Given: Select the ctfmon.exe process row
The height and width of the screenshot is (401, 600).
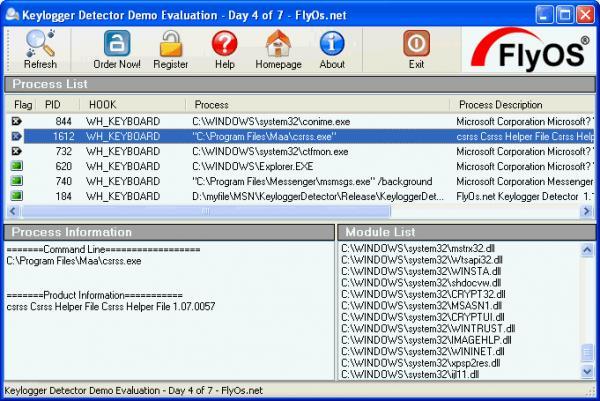Looking at the screenshot, I should [301, 151].
